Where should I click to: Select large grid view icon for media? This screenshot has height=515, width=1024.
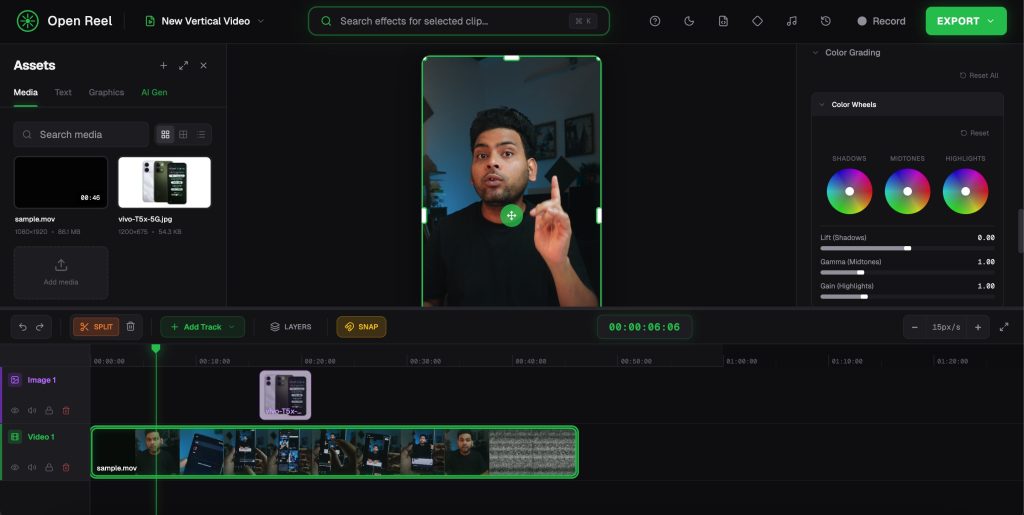[165, 134]
